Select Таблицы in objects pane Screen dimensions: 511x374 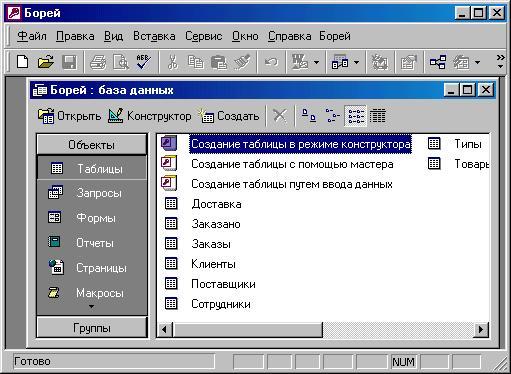click(x=92, y=168)
